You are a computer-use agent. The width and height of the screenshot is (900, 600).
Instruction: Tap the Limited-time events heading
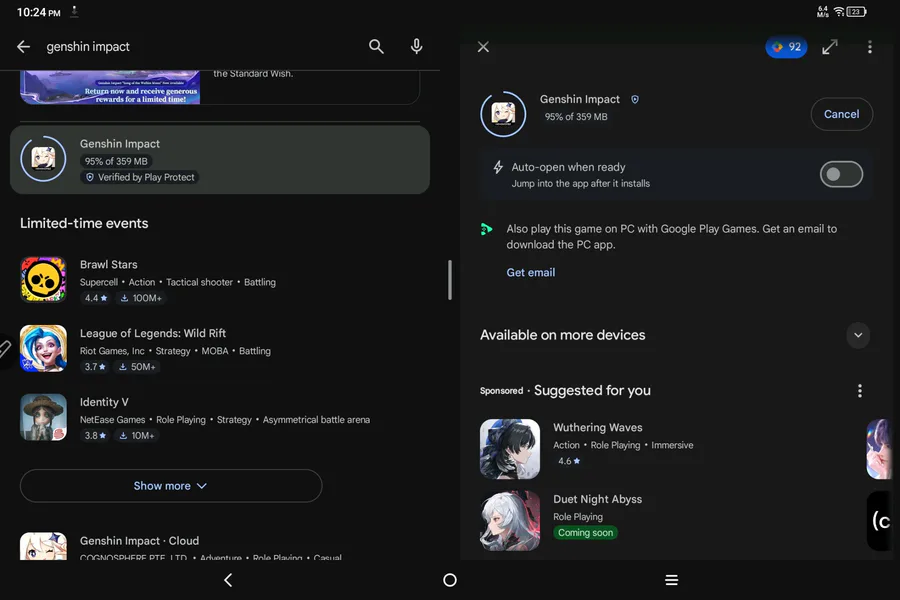(84, 223)
